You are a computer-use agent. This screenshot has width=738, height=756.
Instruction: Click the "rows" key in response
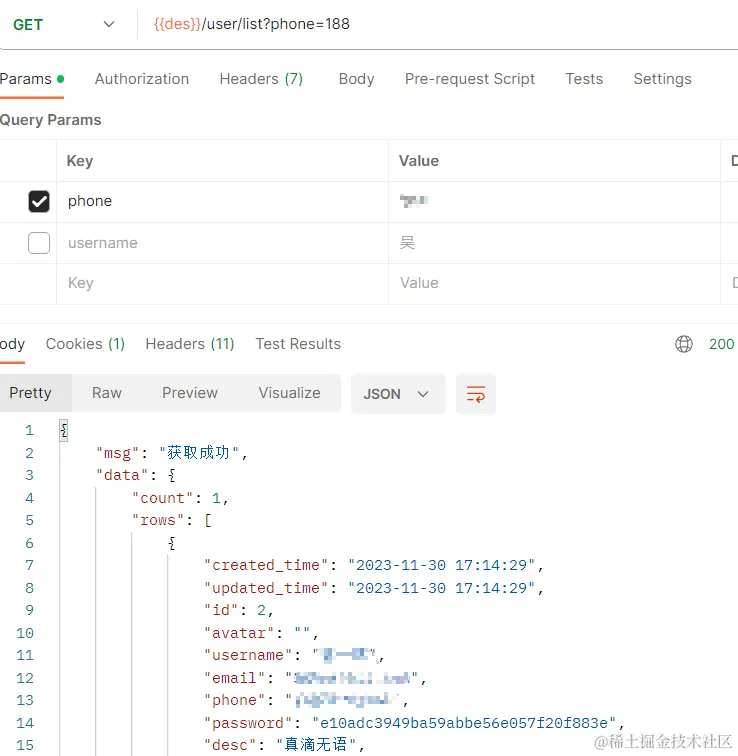click(158, 520)
